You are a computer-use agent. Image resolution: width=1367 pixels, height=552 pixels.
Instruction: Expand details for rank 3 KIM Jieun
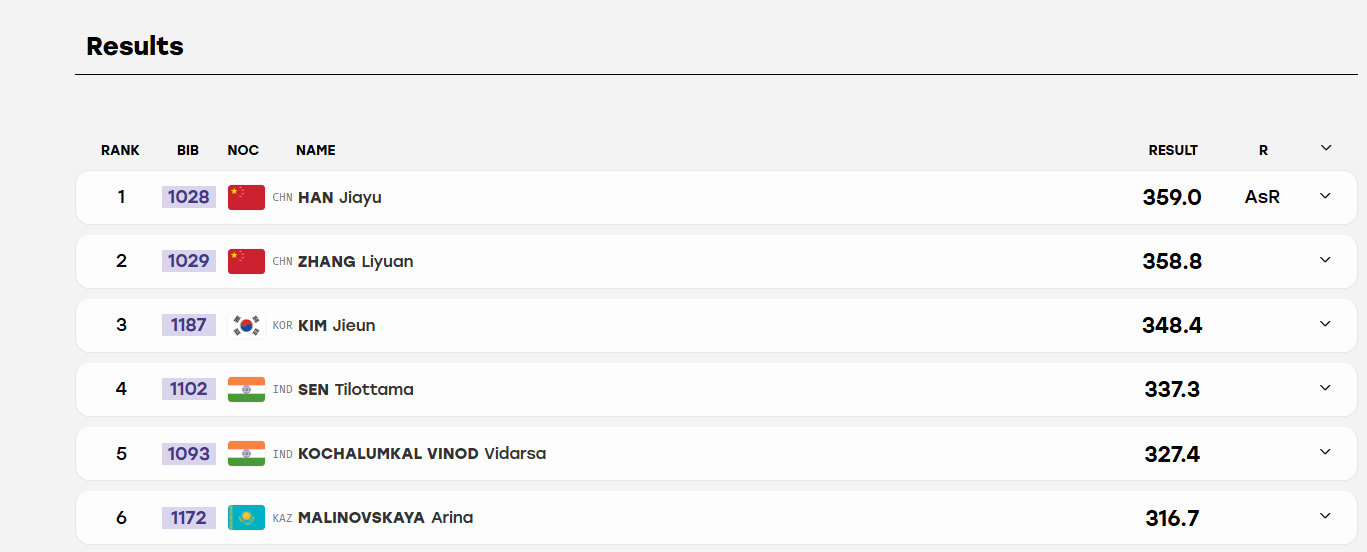click(x=1325, y=324)
